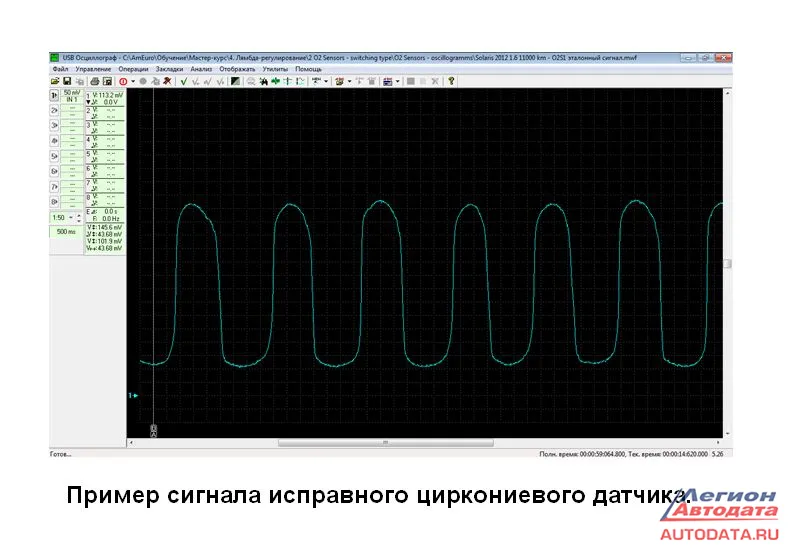Click the IN 1 input selector field

coord(72,100)
